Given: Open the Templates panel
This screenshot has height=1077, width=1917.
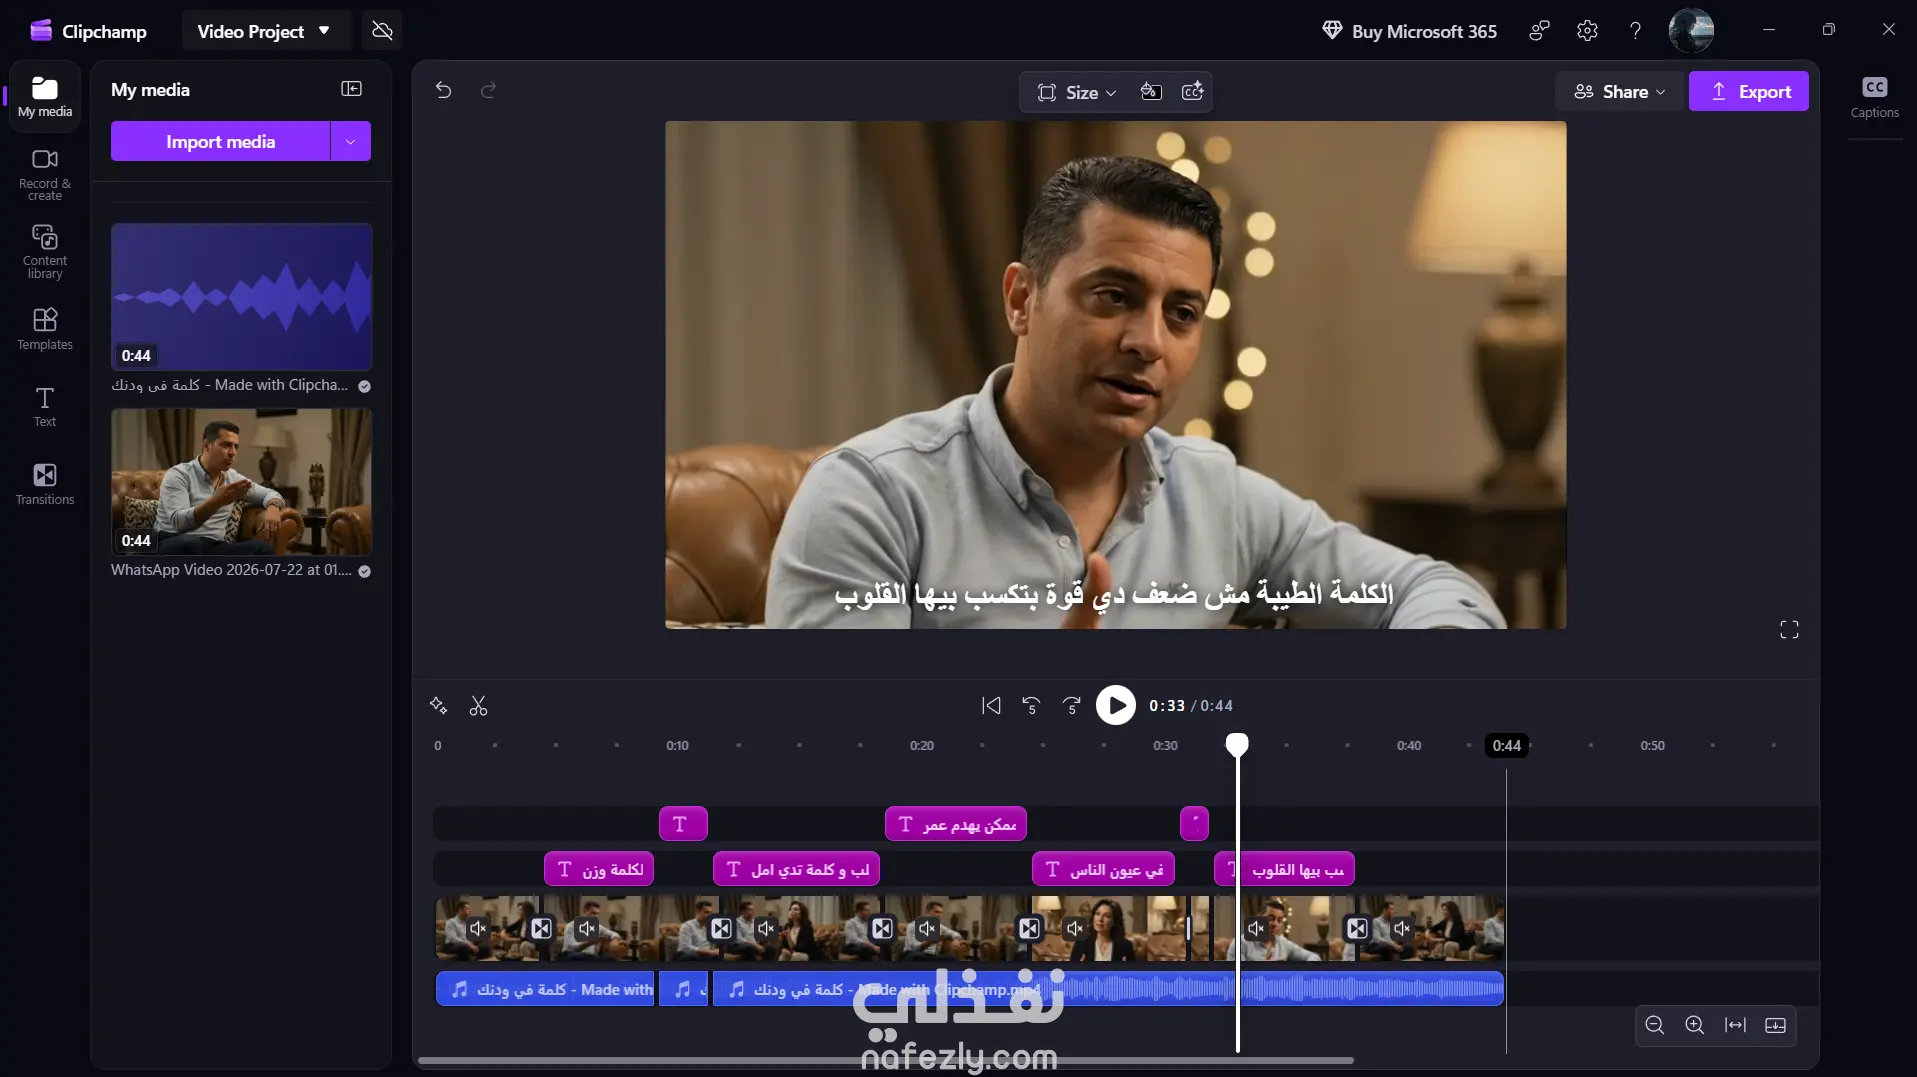Looking at the screenshot, I should pos(45,329).
